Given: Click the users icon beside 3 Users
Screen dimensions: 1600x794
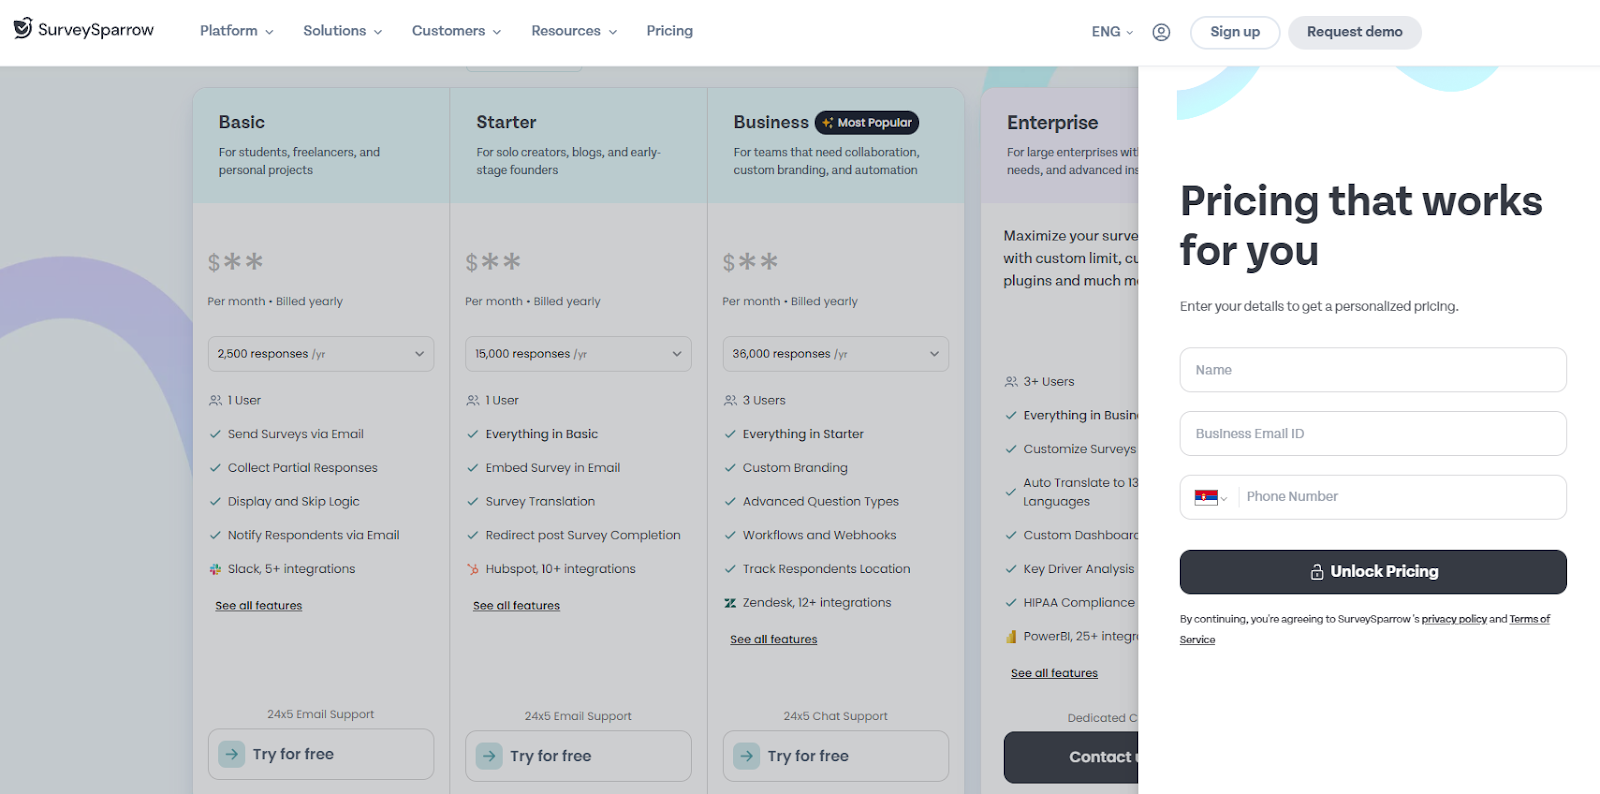Looking at the screenshot, I should tap(730, 401).
